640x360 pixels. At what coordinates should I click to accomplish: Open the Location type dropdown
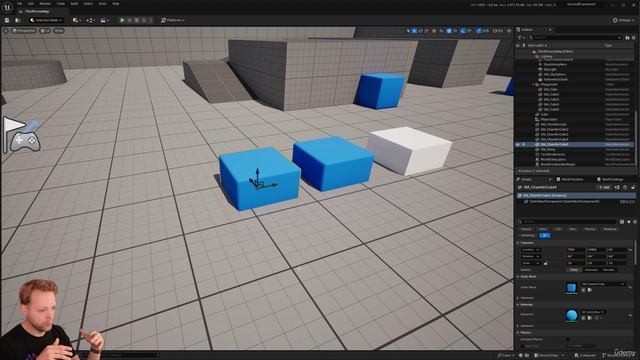tap(531, 249)
